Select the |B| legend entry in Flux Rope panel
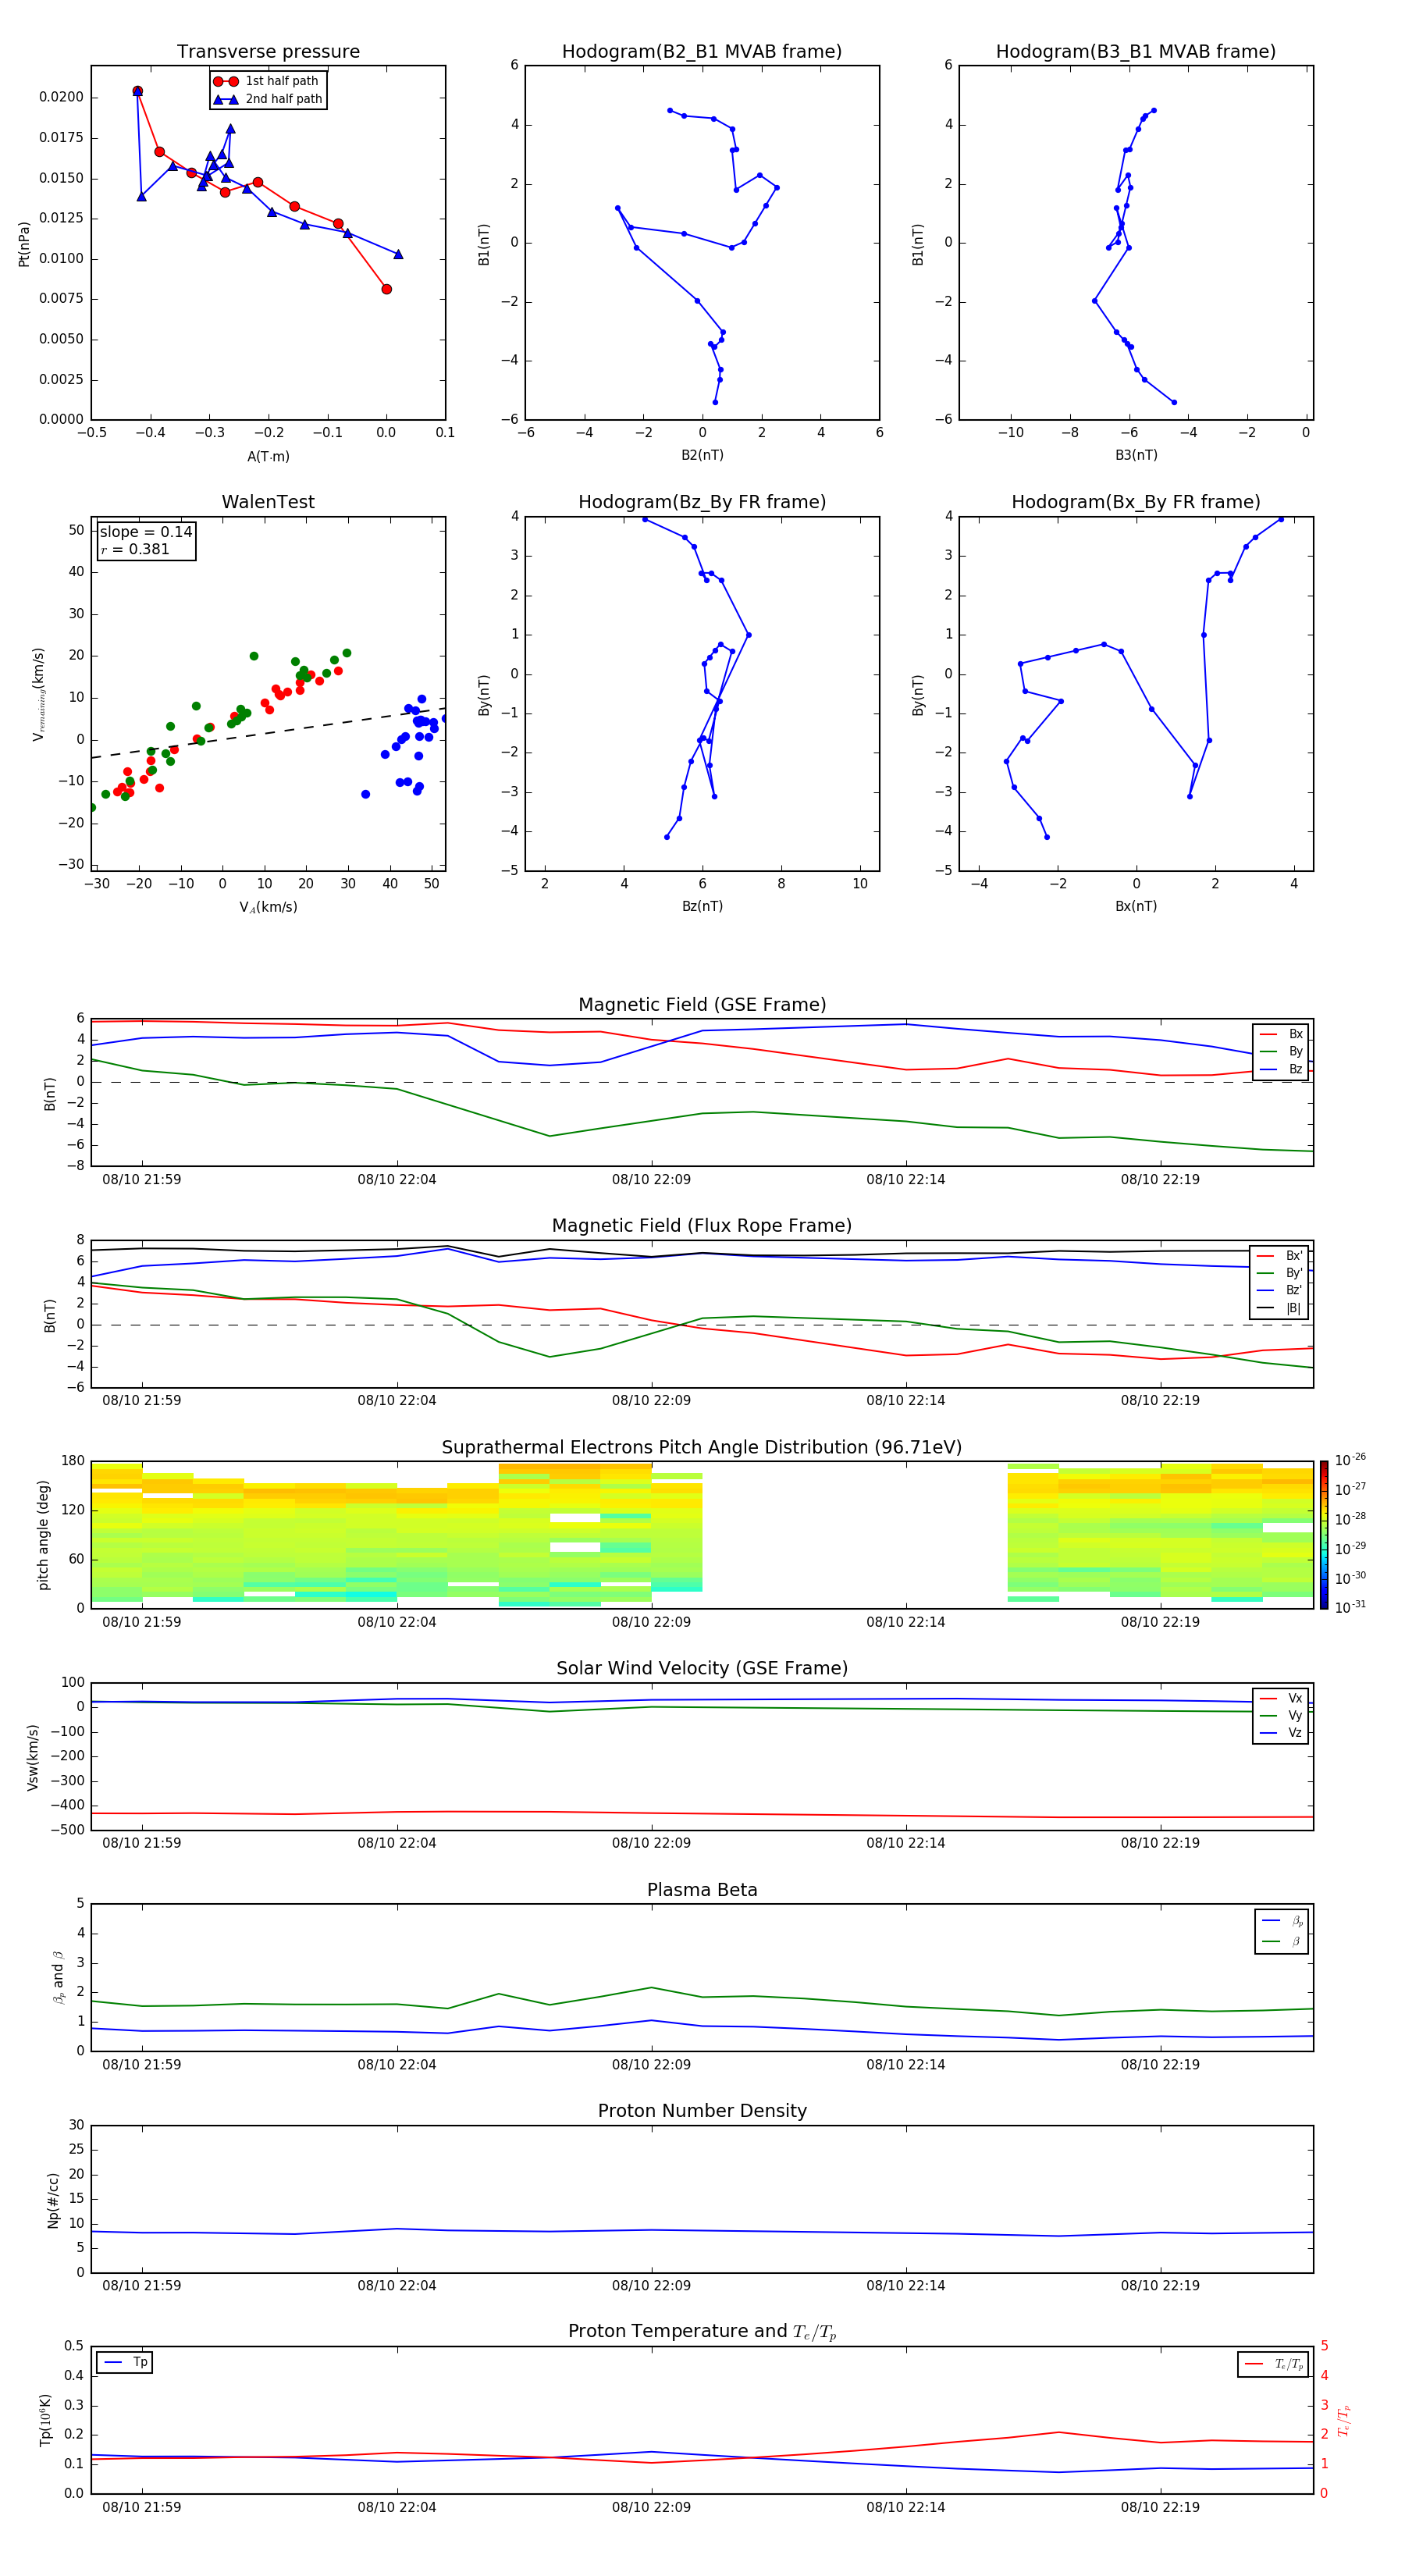Screen dimensions: 1405x2576 1280,1309
